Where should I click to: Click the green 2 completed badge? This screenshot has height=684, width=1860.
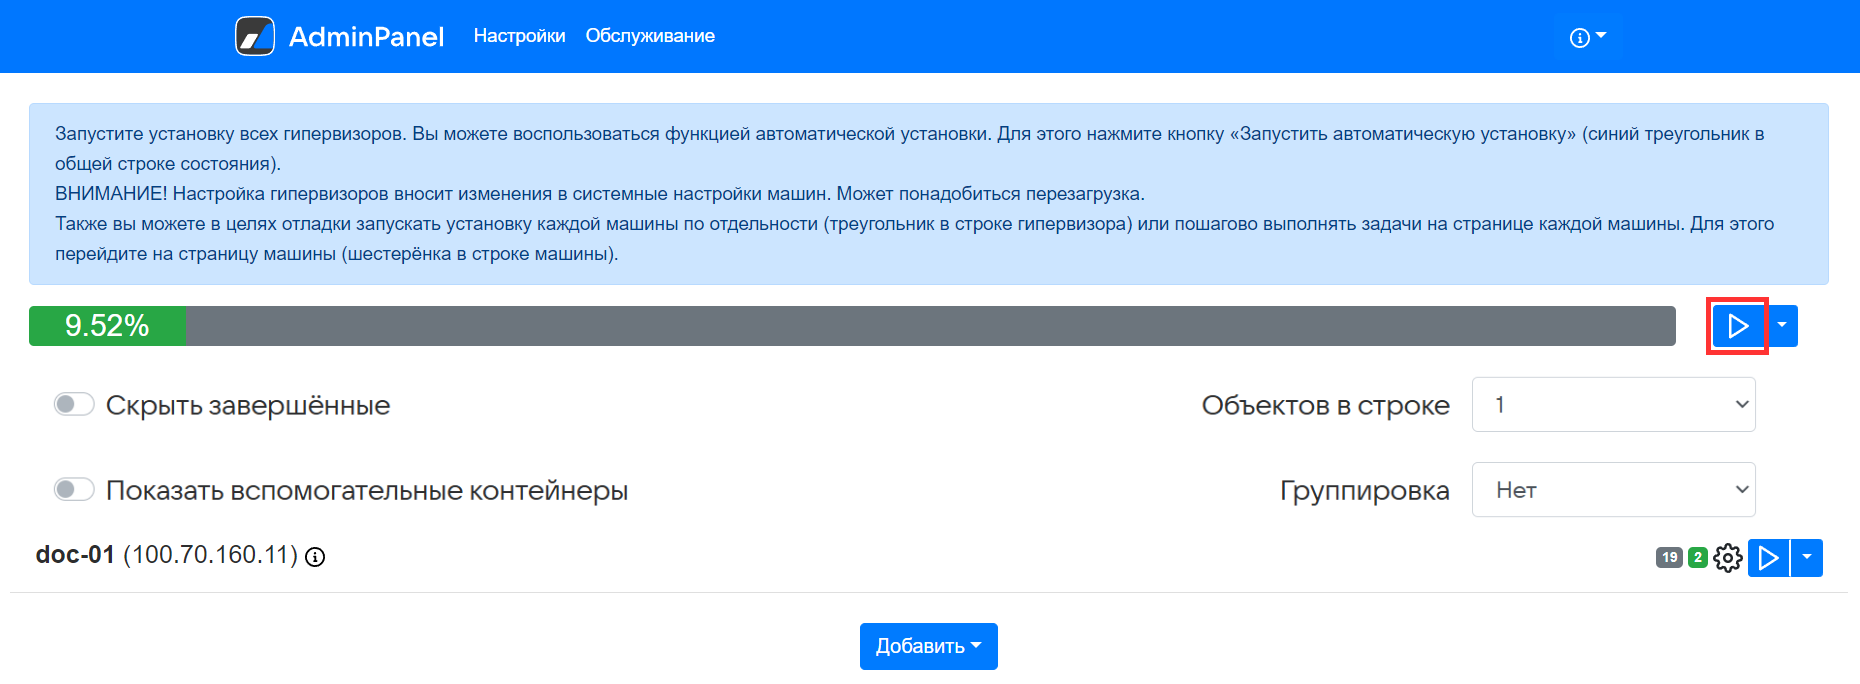coord(1697,558)
